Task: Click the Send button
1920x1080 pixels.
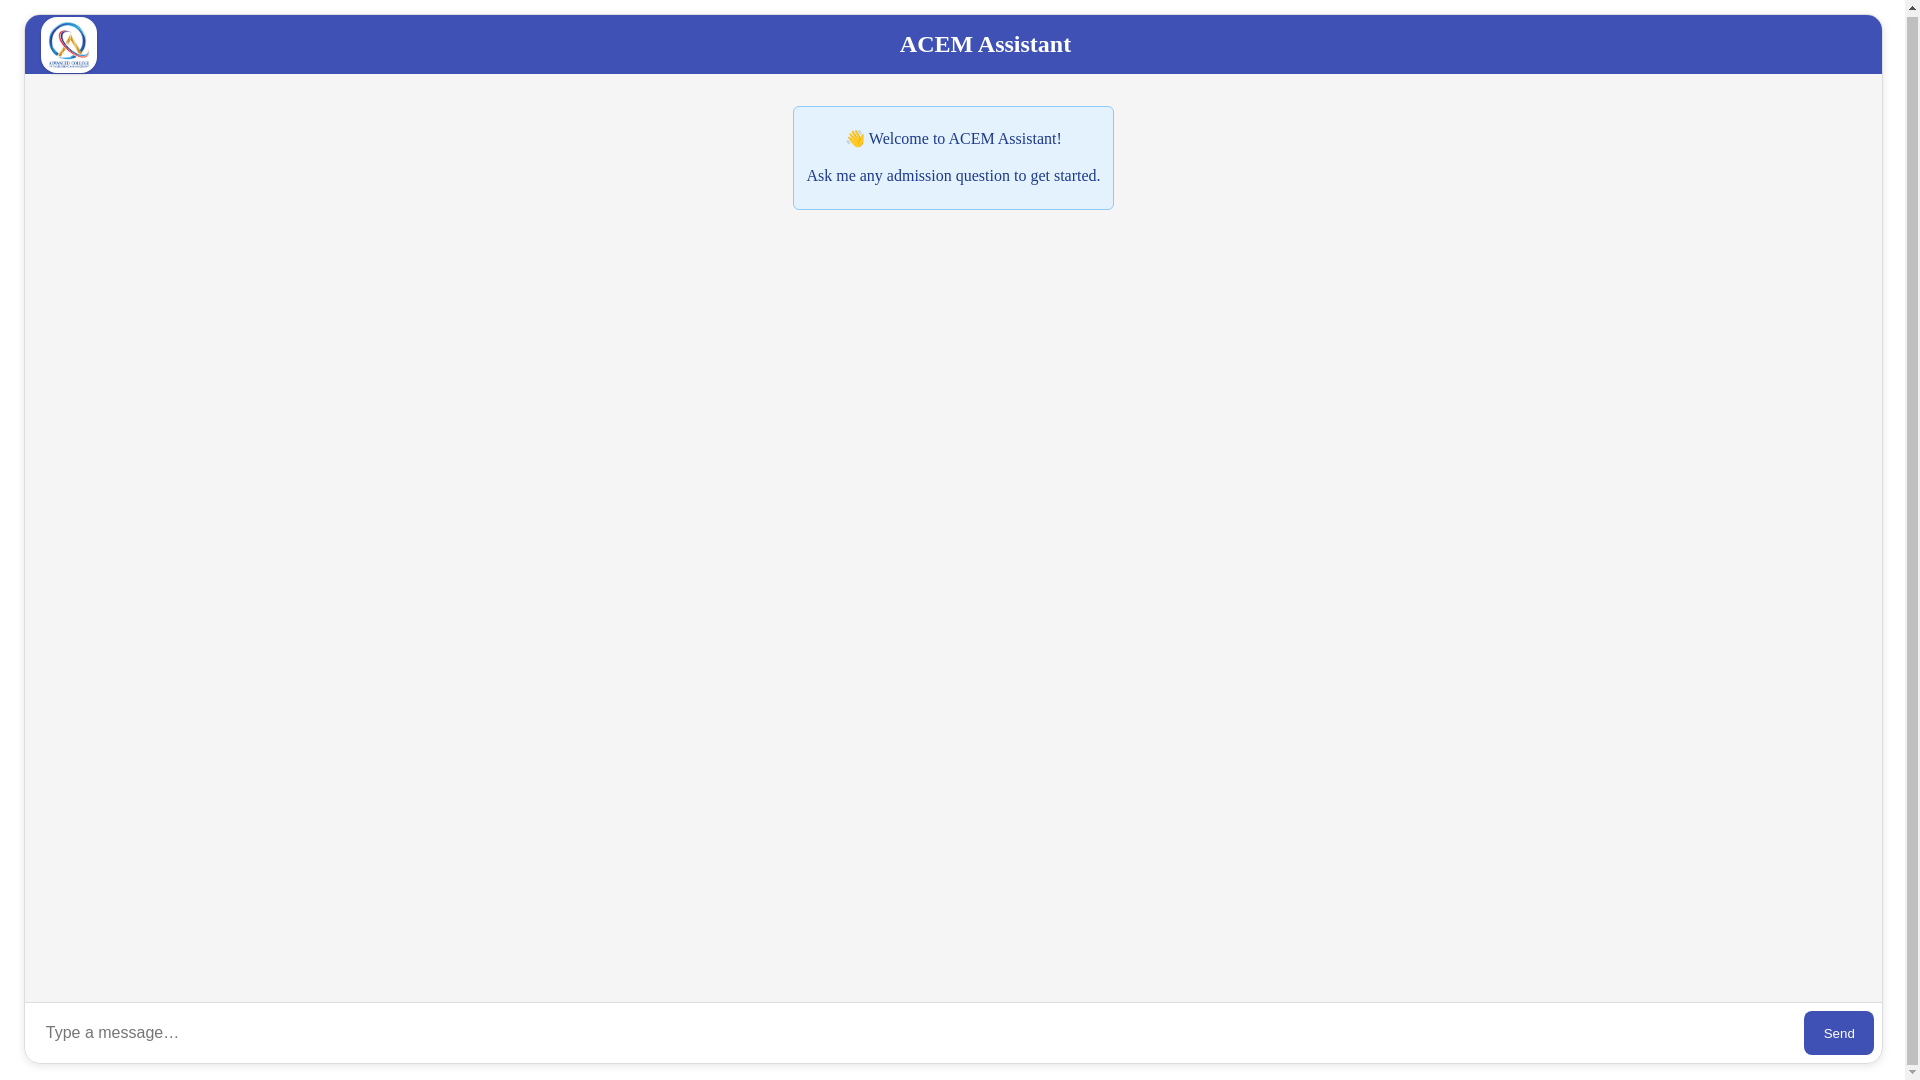Action: coord(1838,1033)
